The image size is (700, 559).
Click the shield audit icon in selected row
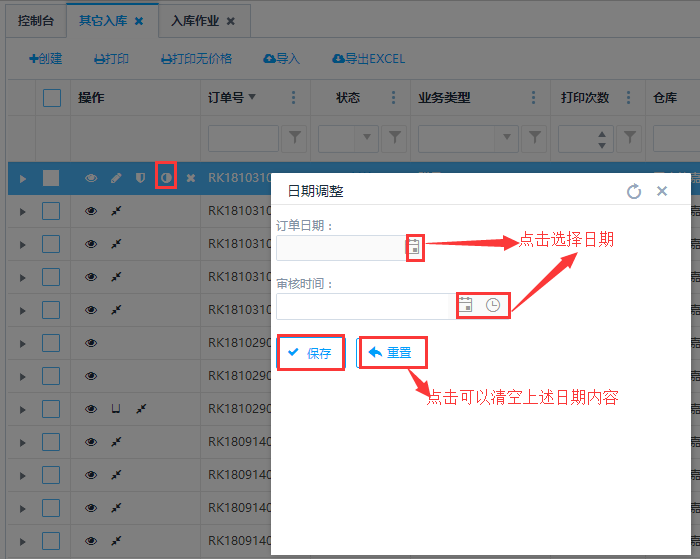click(140, 178)
